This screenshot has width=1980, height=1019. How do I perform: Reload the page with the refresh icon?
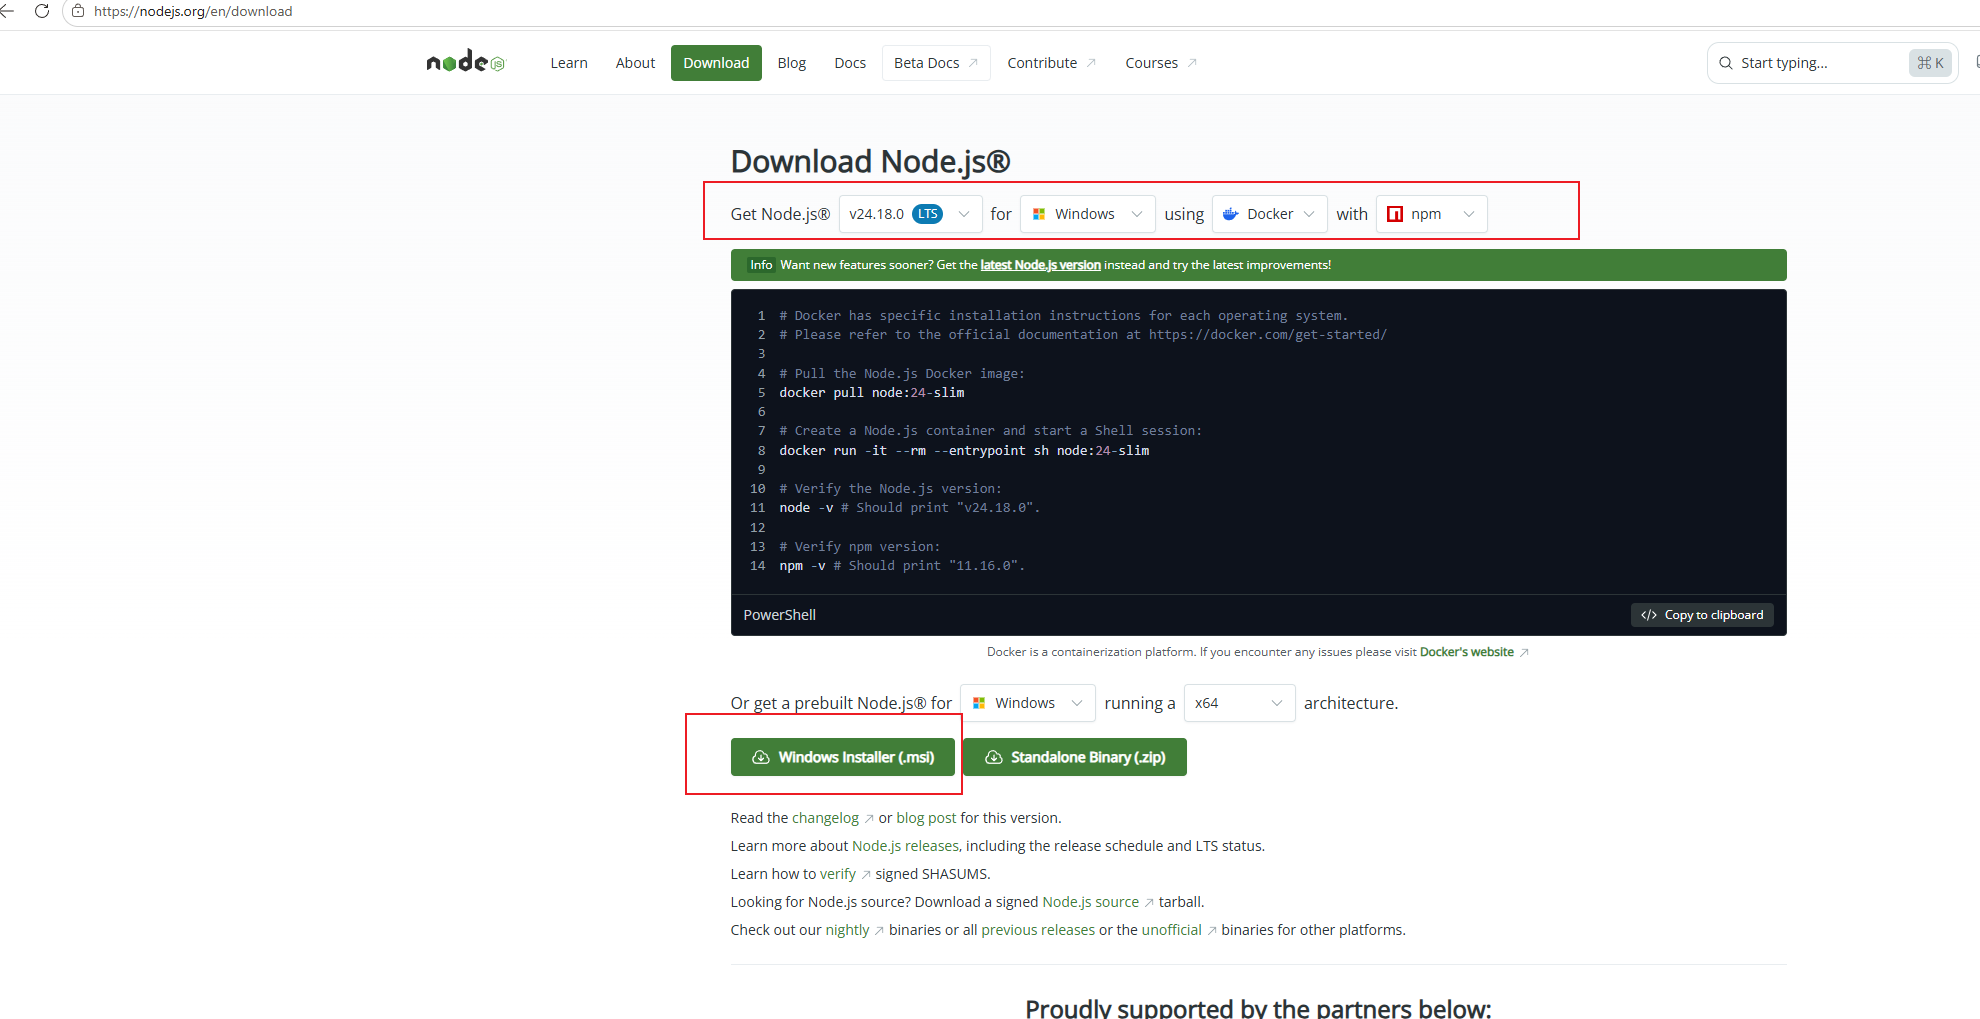click(x=42, y=11)
